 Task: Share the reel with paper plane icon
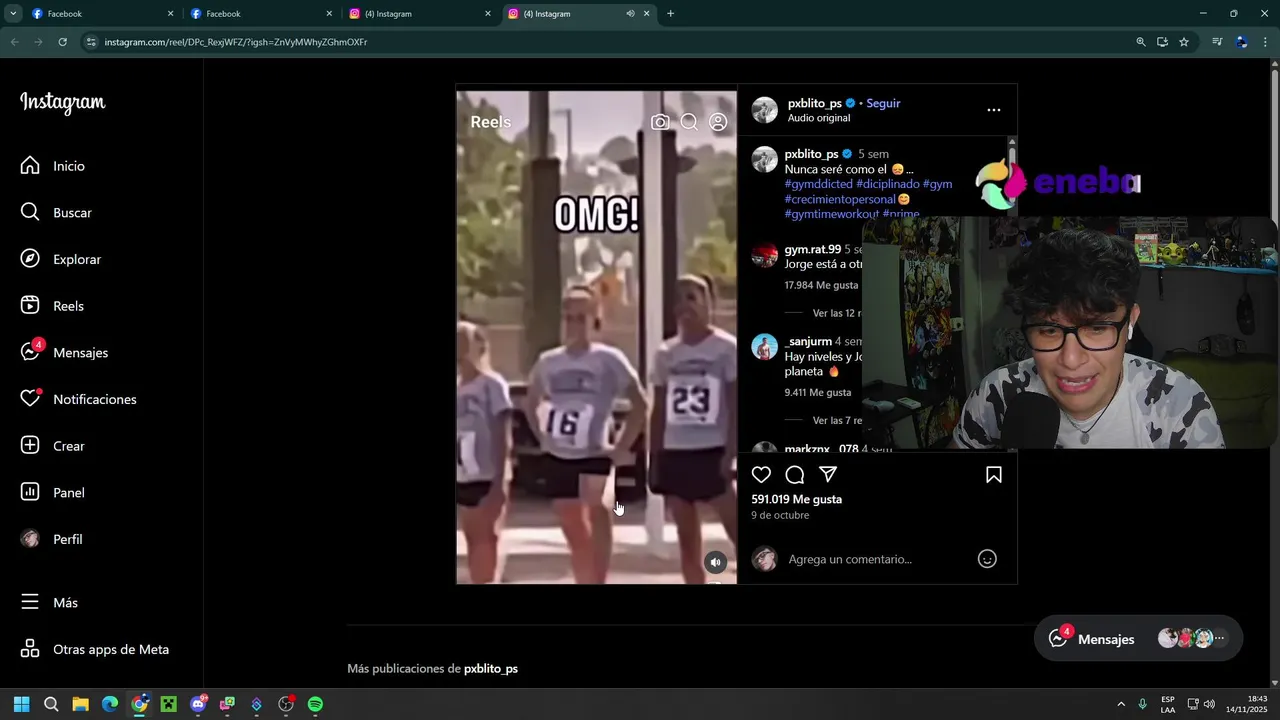[828, 474]
